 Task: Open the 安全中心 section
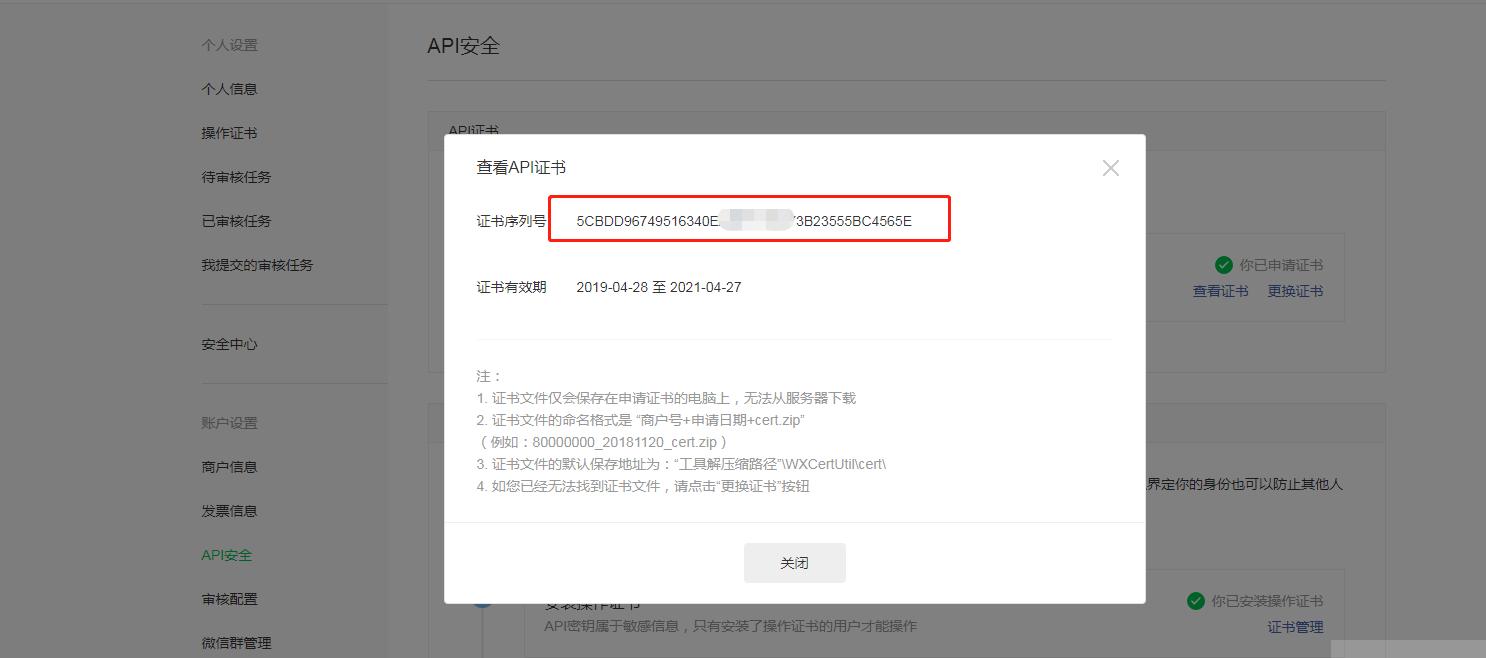[228, 343]
